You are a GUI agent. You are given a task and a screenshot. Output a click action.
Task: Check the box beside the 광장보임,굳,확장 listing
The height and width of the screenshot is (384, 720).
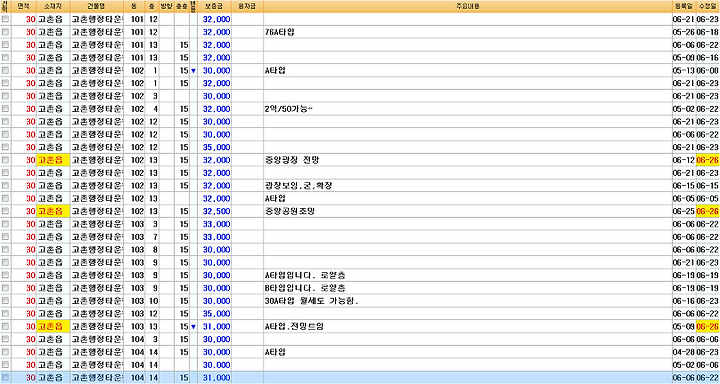coord(5,186)
